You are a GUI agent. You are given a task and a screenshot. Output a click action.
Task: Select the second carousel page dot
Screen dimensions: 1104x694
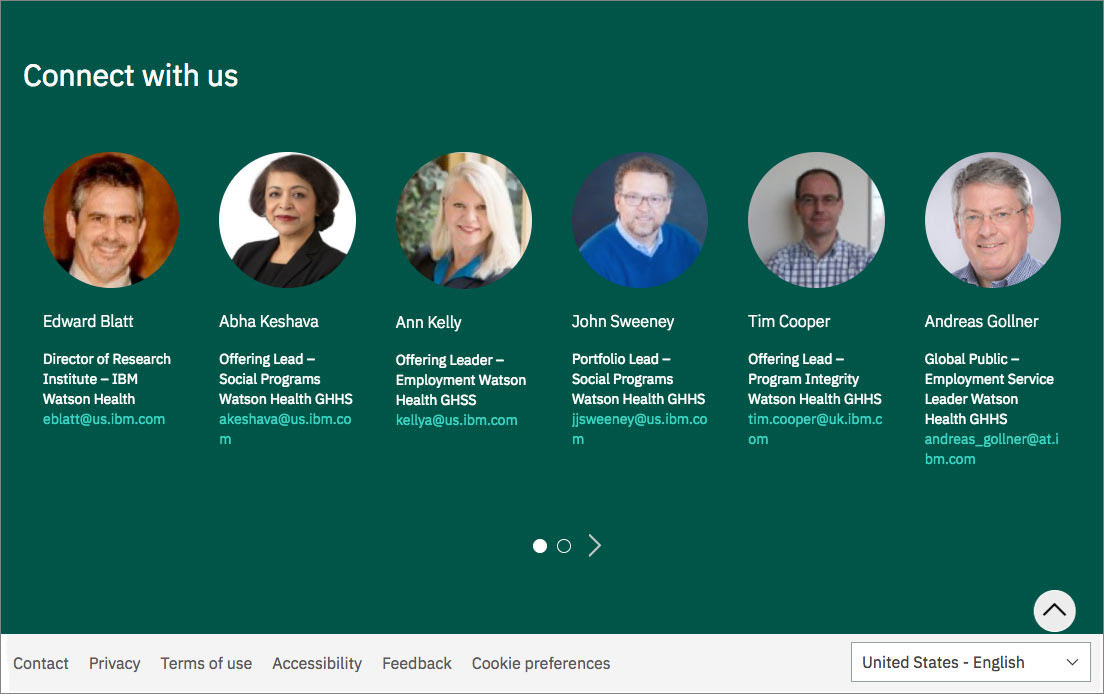564,546
